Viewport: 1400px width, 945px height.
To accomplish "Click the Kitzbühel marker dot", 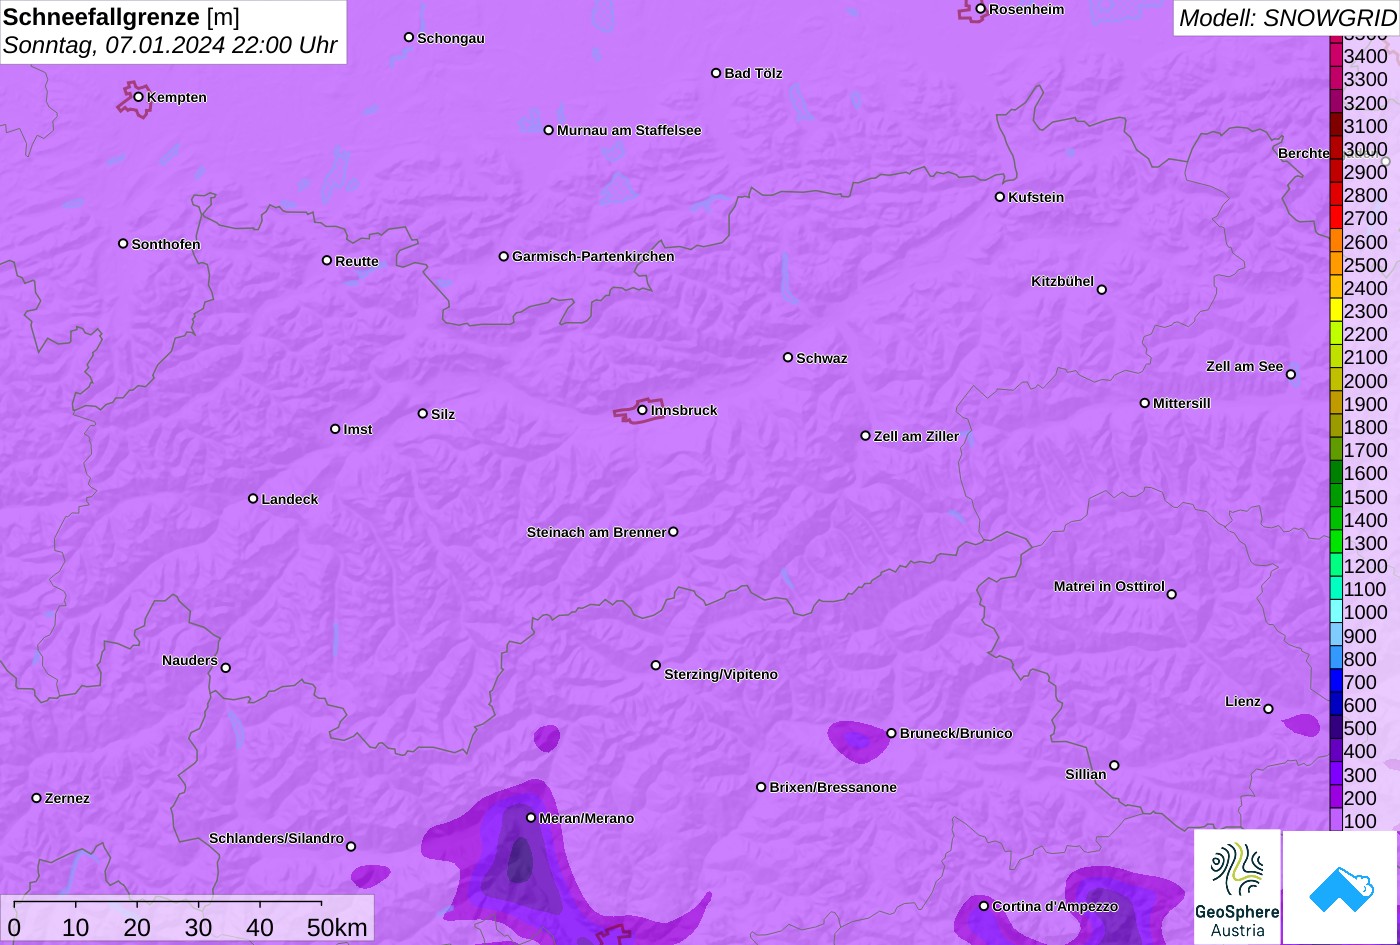I will click(1102, 290).
